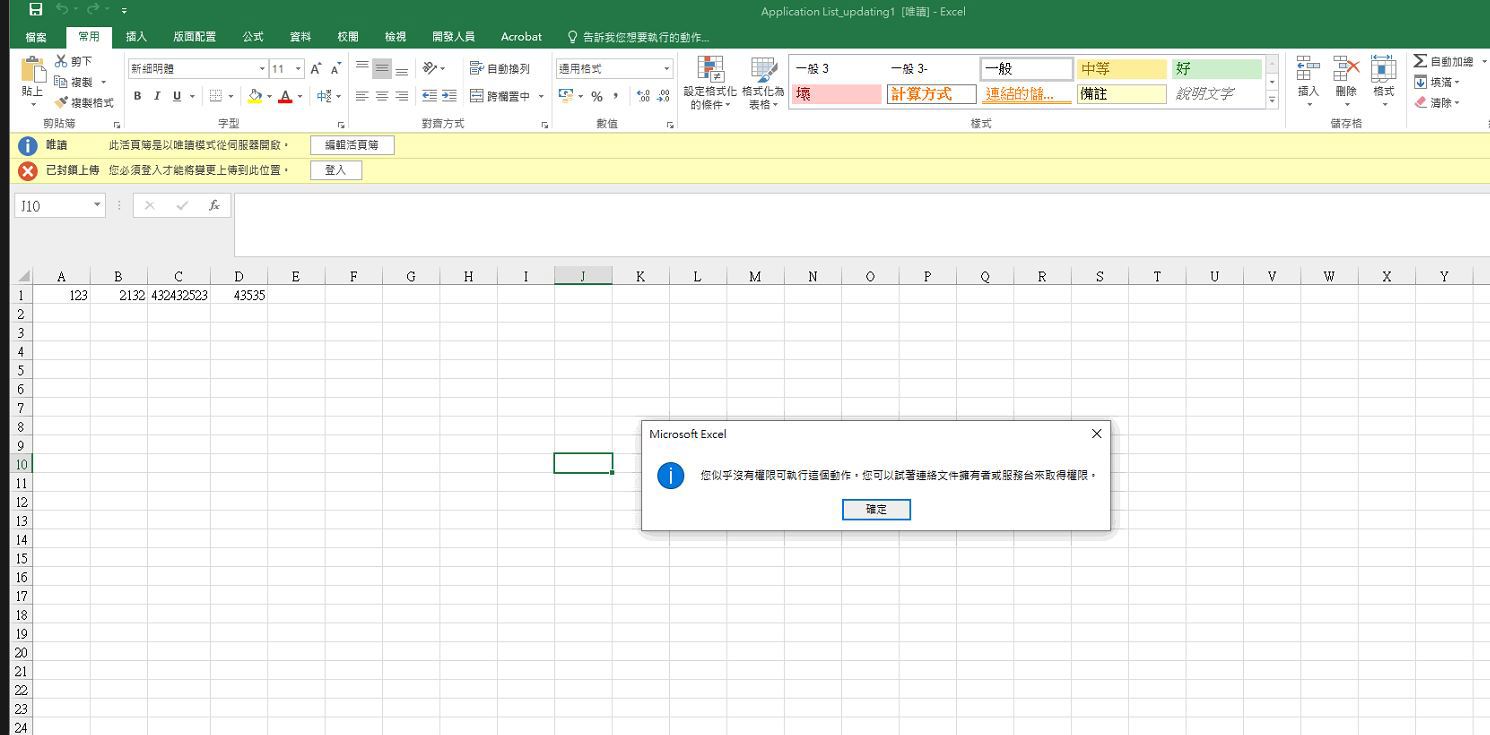Open the number format dropdown (通用格式)
Viewport: 1490px width, 735px height.
pos(667,69)
